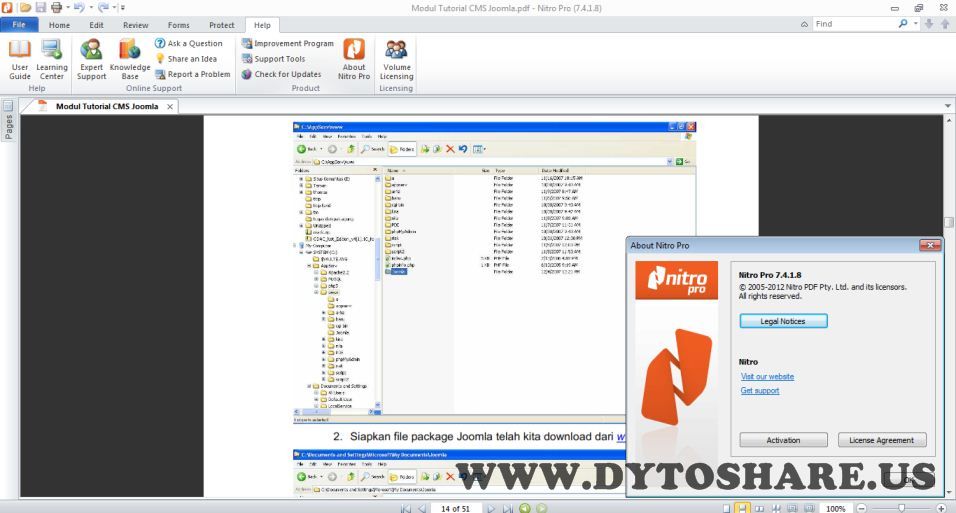
Task: Open the document tabs list dropdown
Action: coord(947,106)
